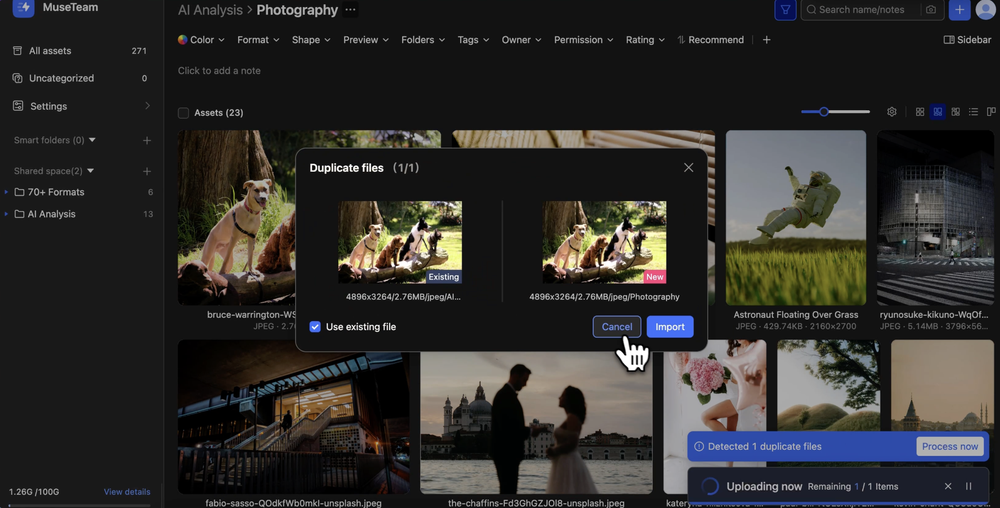
Task: Switch to list view layout
Action: [973, 112]
